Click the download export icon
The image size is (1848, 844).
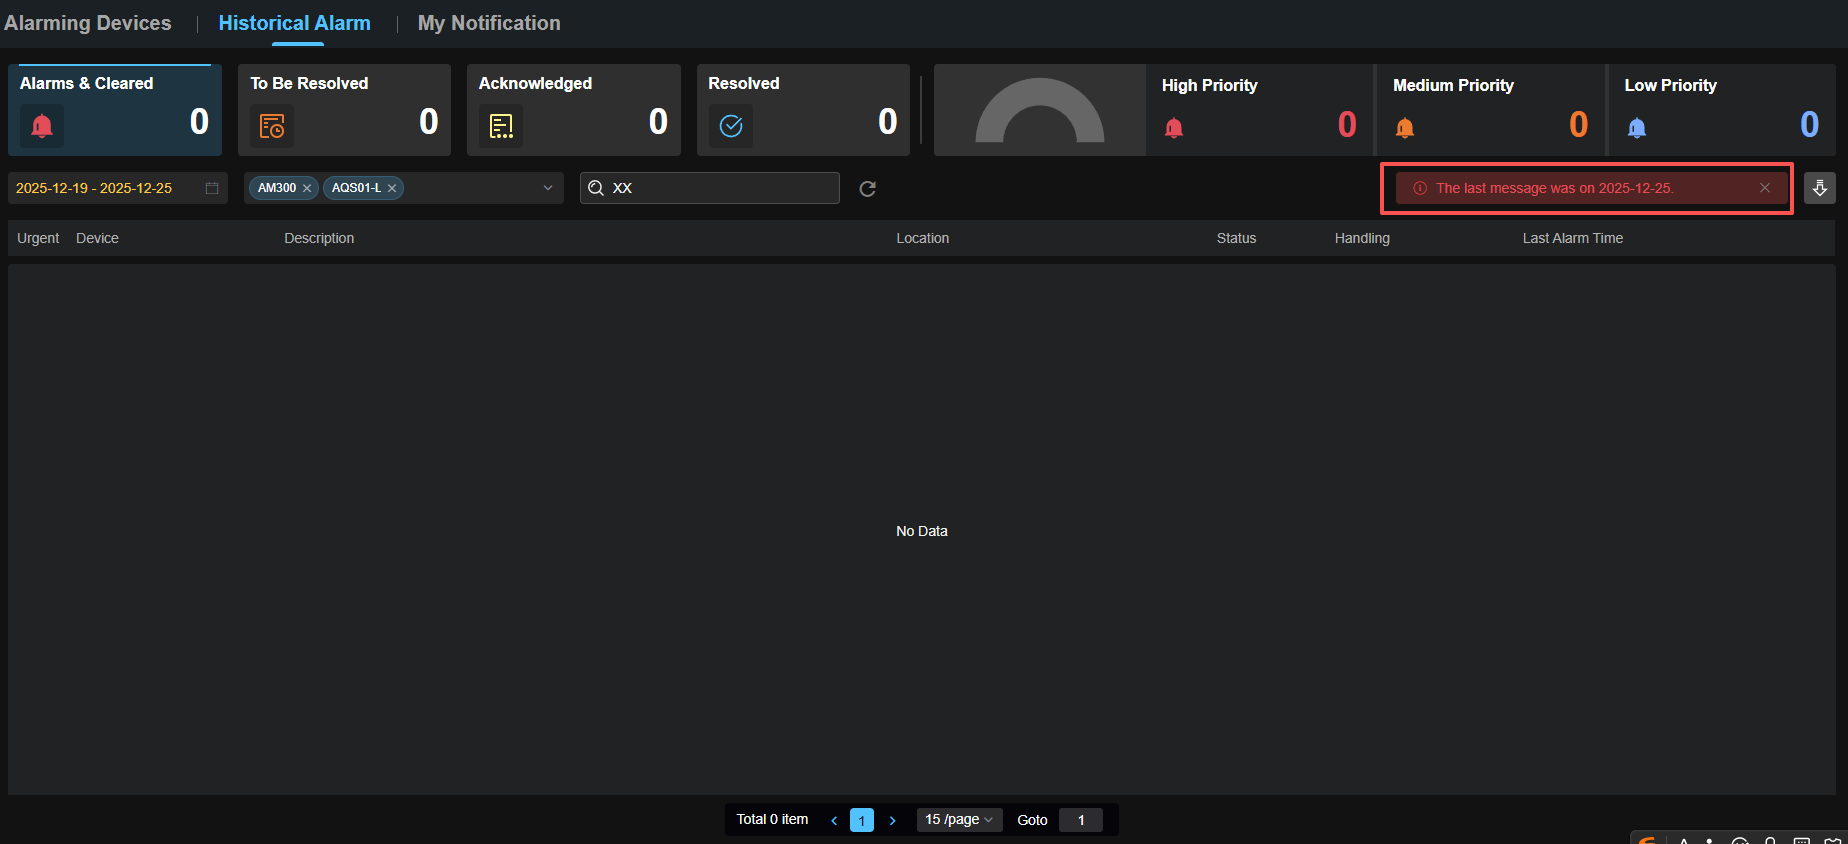coord(1819,188)
